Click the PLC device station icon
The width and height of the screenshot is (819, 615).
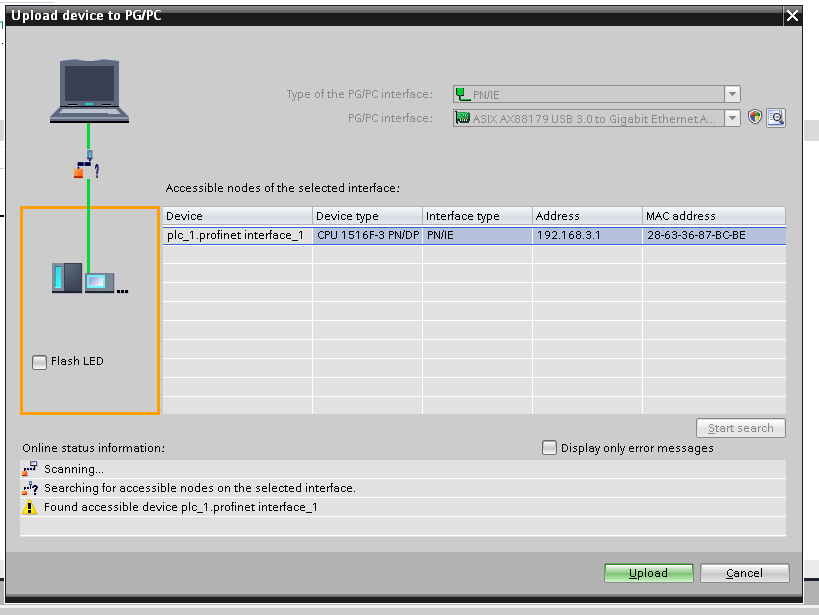(x=90, y=278)
